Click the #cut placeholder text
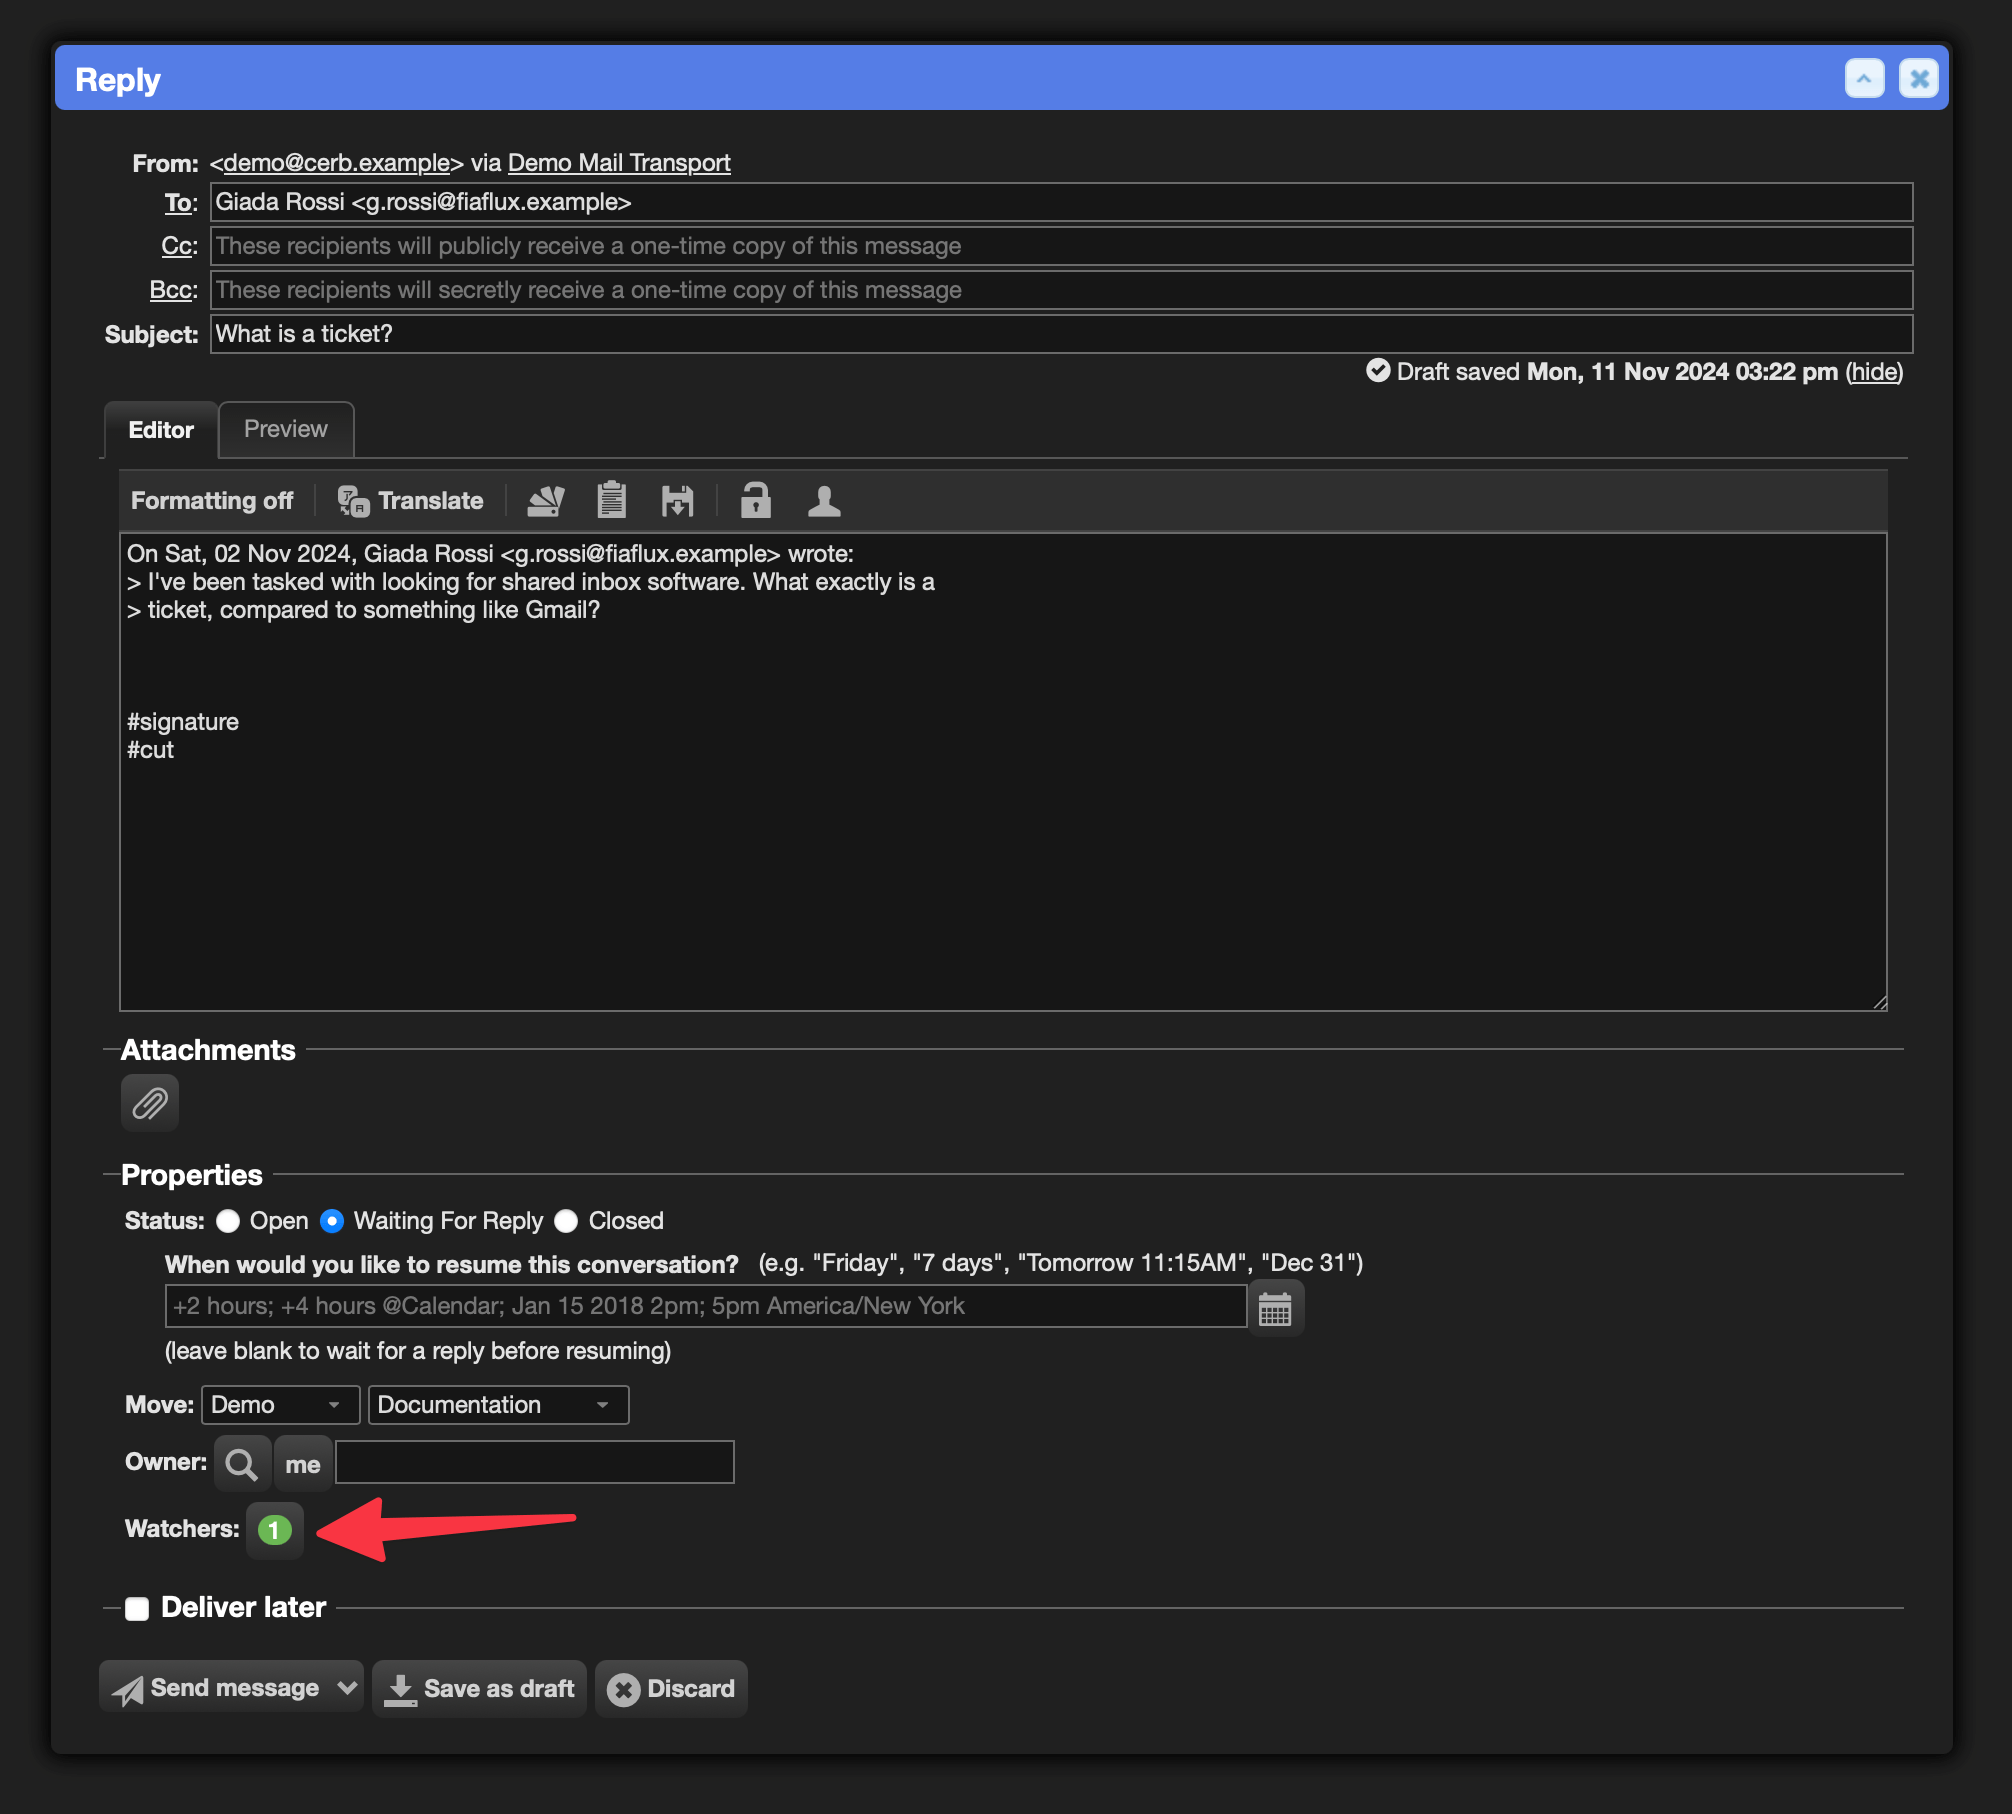Screen dimensions: 2012x1814 [x=150, y=750]
